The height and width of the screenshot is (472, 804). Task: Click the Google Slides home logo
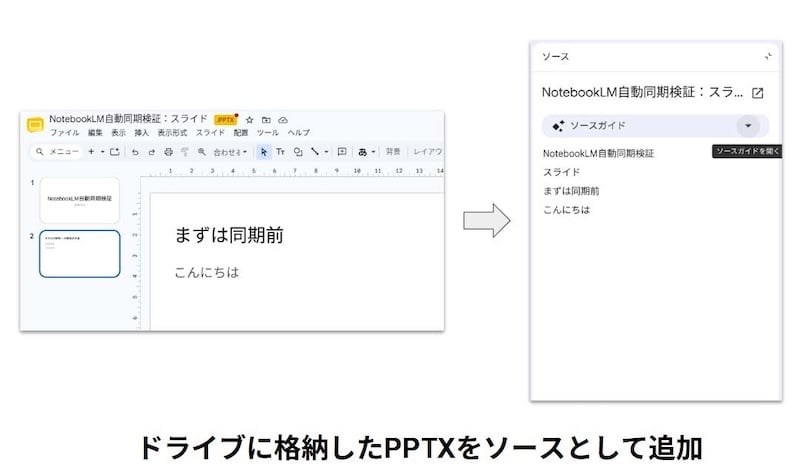(35, 125)
